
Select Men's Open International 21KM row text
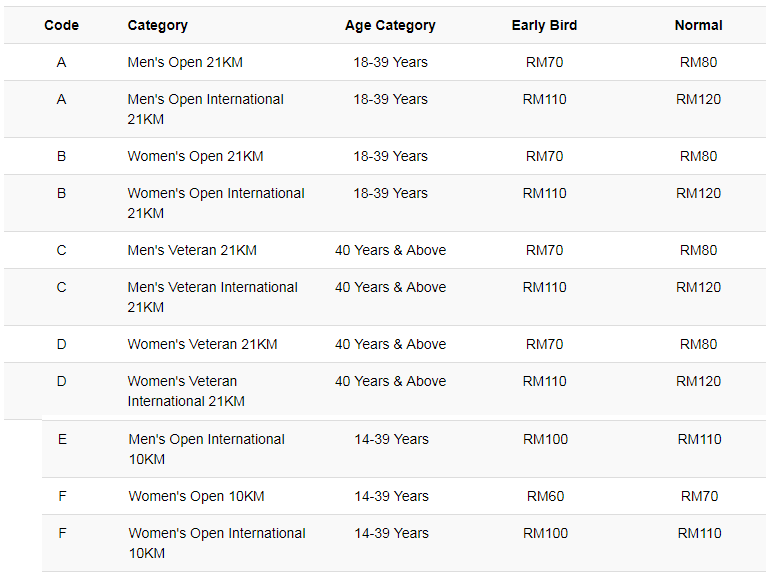[205, 109]
